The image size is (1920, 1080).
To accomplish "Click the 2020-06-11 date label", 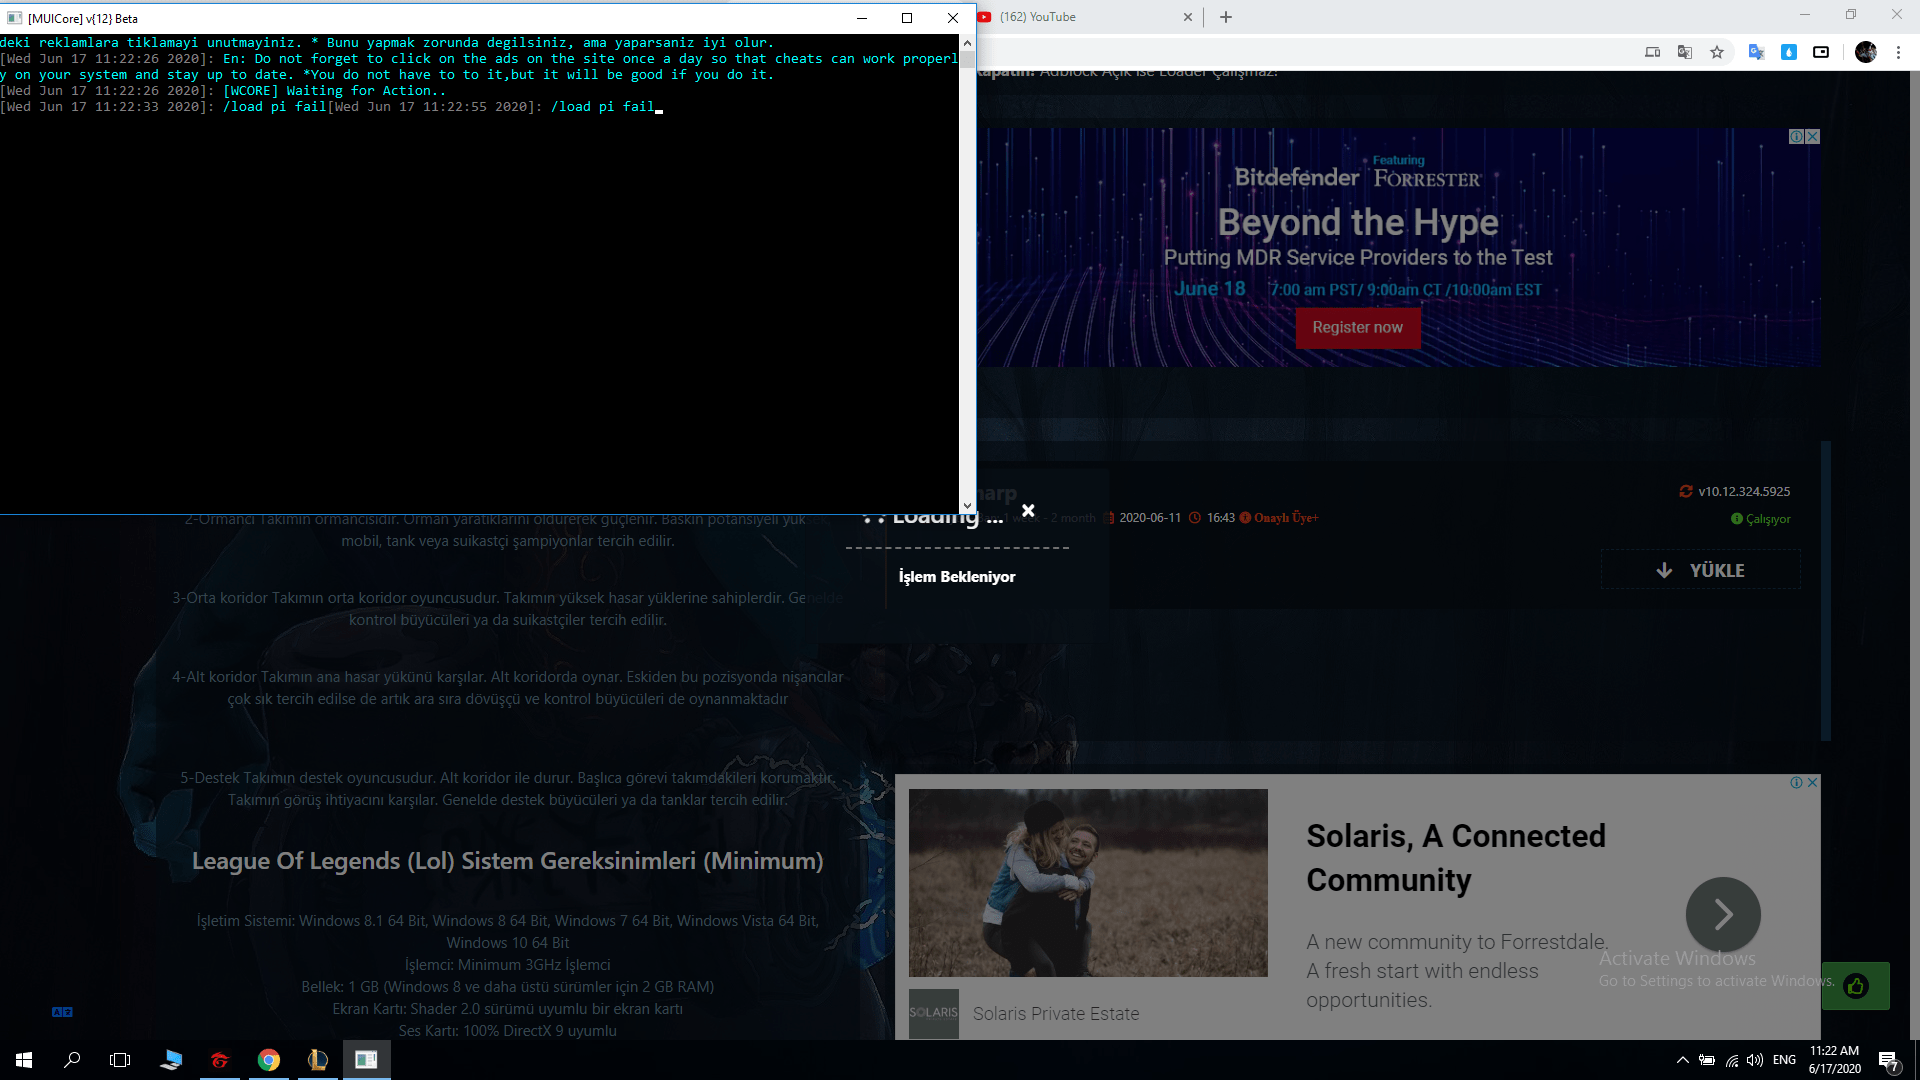I will (1150, 518).
